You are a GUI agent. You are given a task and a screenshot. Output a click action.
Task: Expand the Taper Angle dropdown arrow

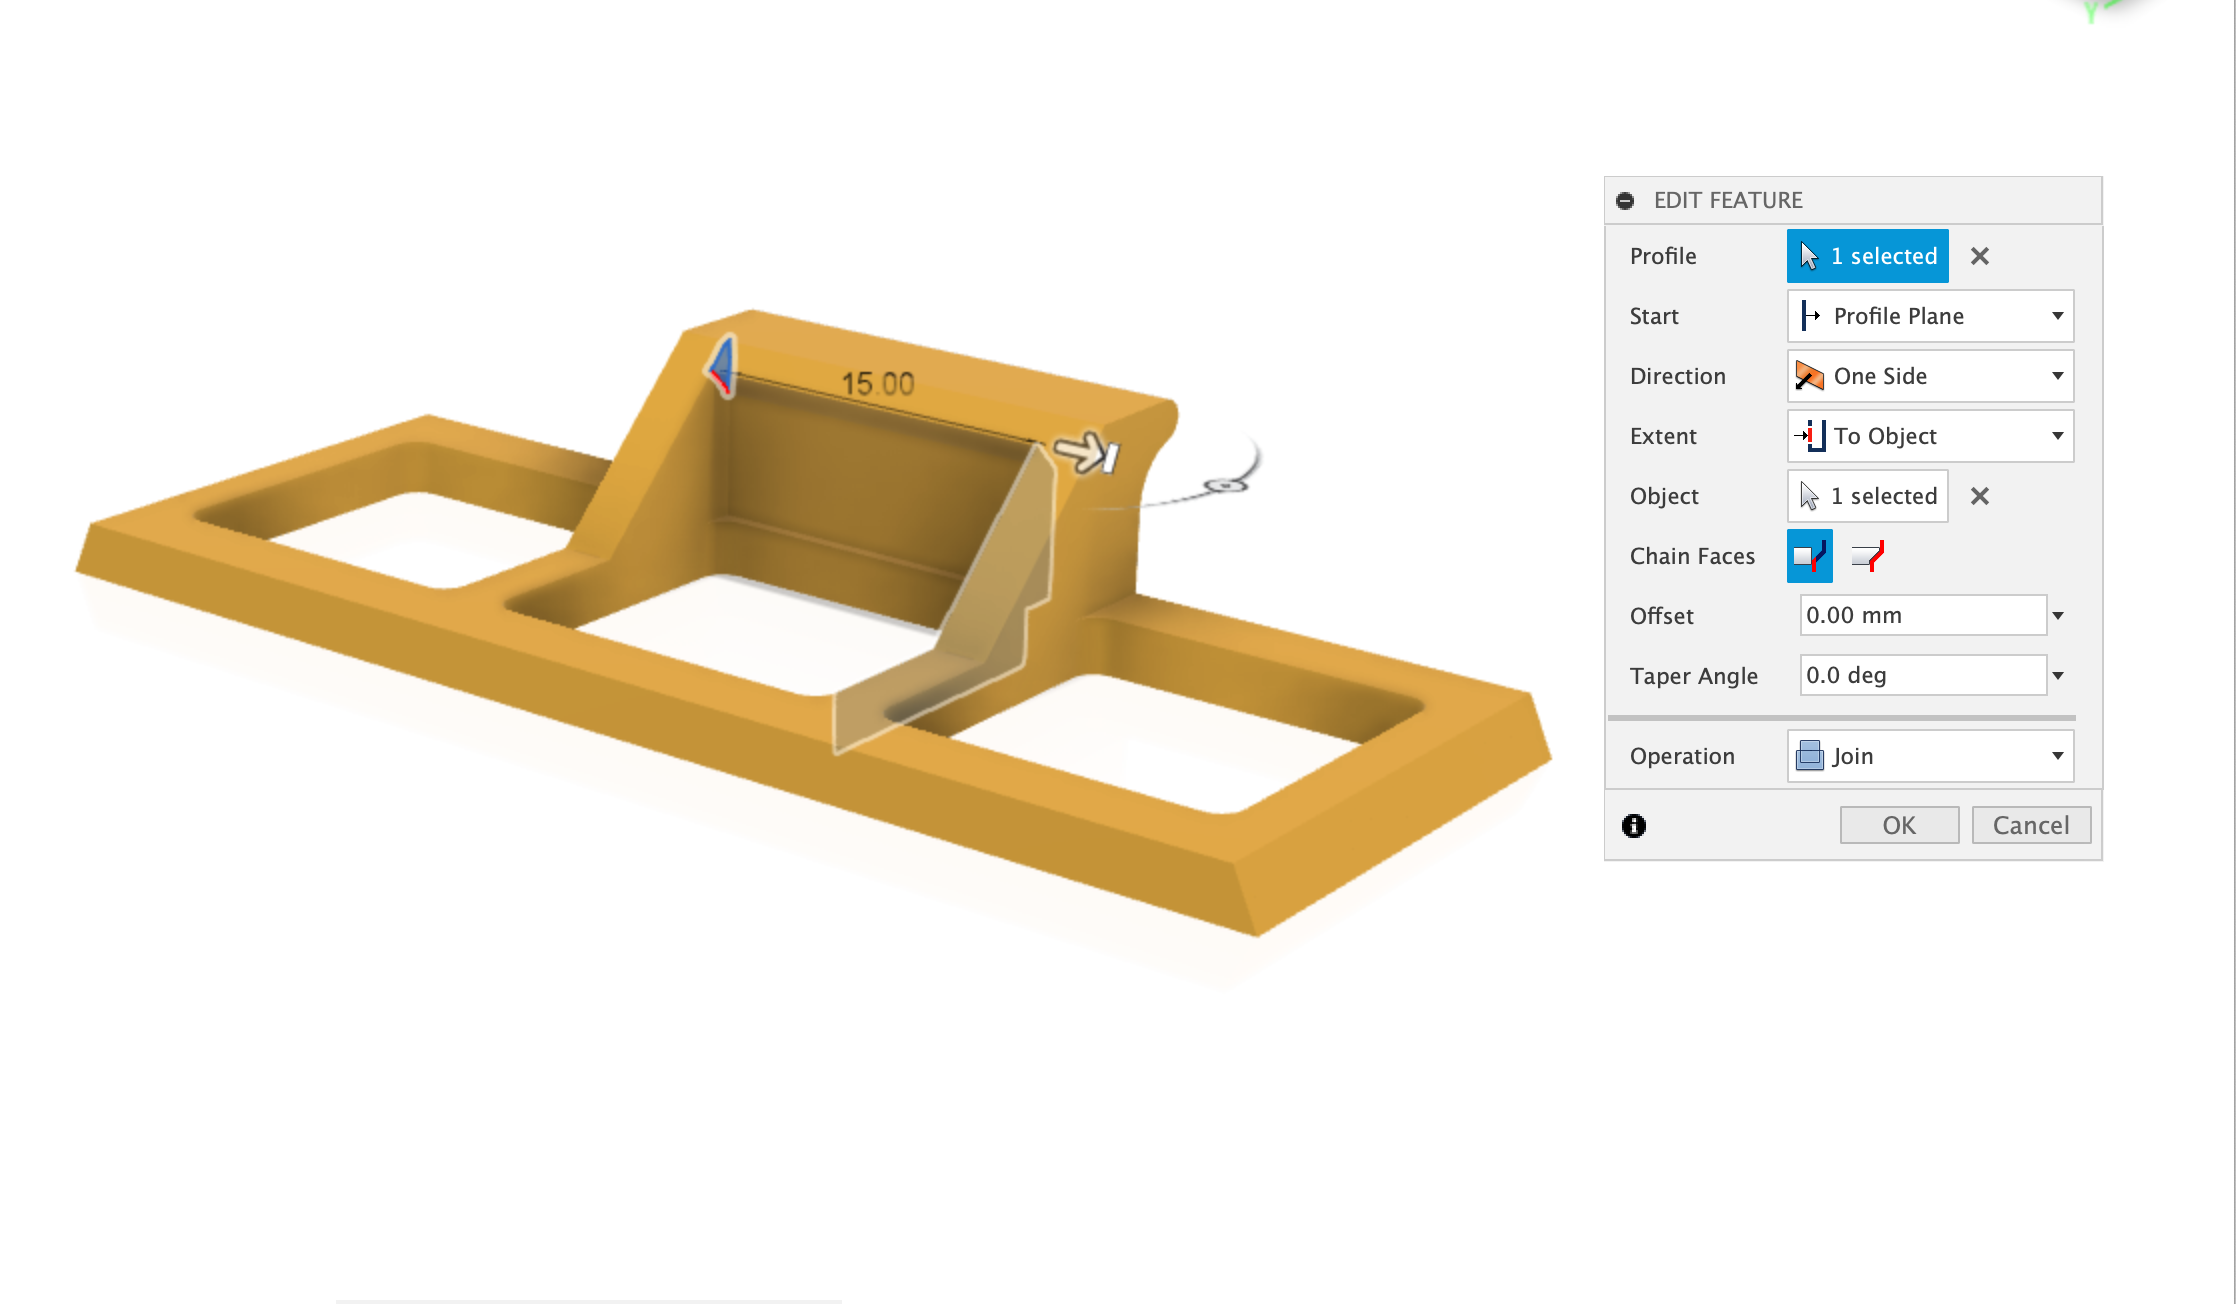[x=2058, y=676]
